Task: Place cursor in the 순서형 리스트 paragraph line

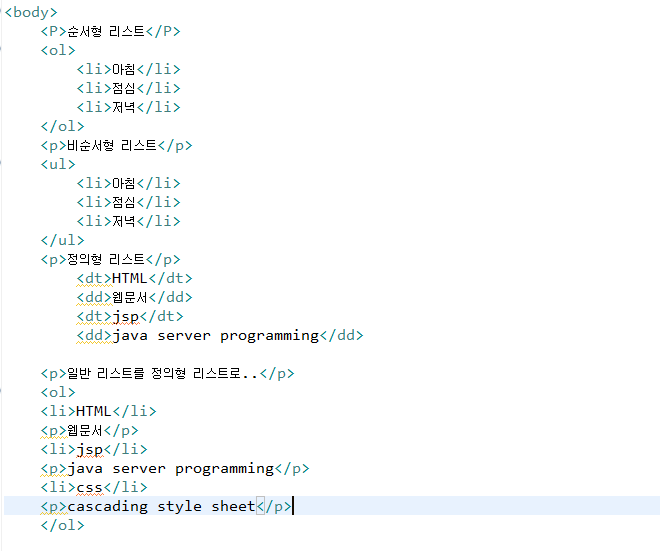Action: (x=110, y=31)
